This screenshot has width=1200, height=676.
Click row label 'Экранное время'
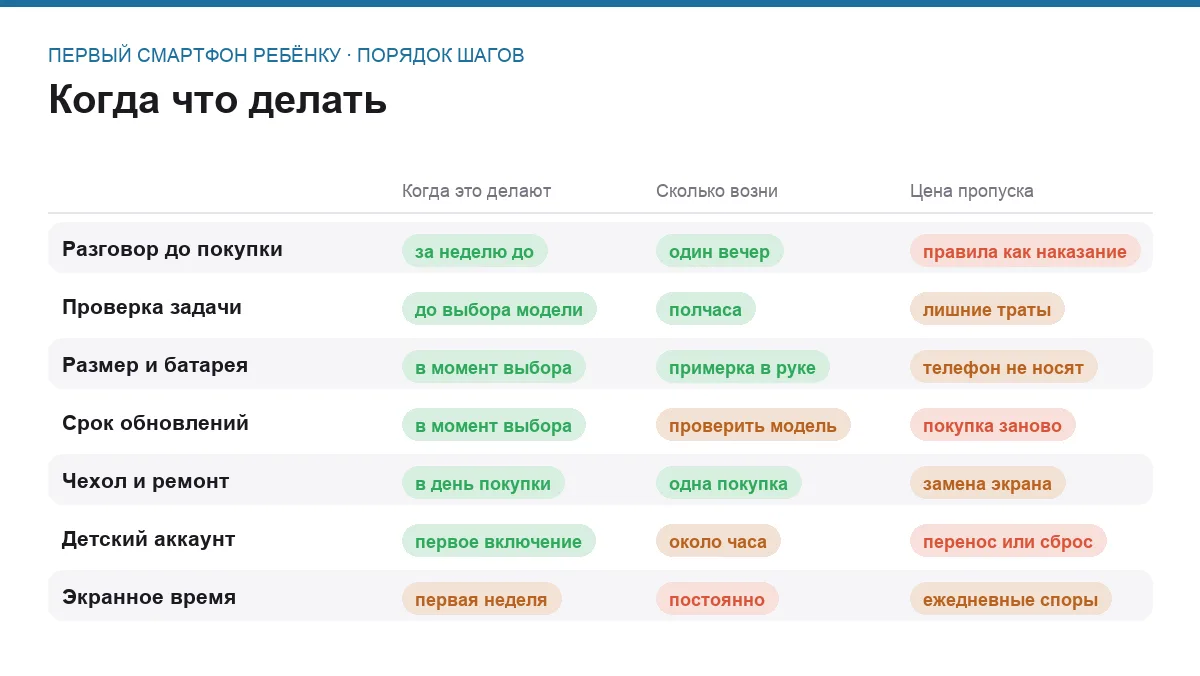click(x=149, y=597)
